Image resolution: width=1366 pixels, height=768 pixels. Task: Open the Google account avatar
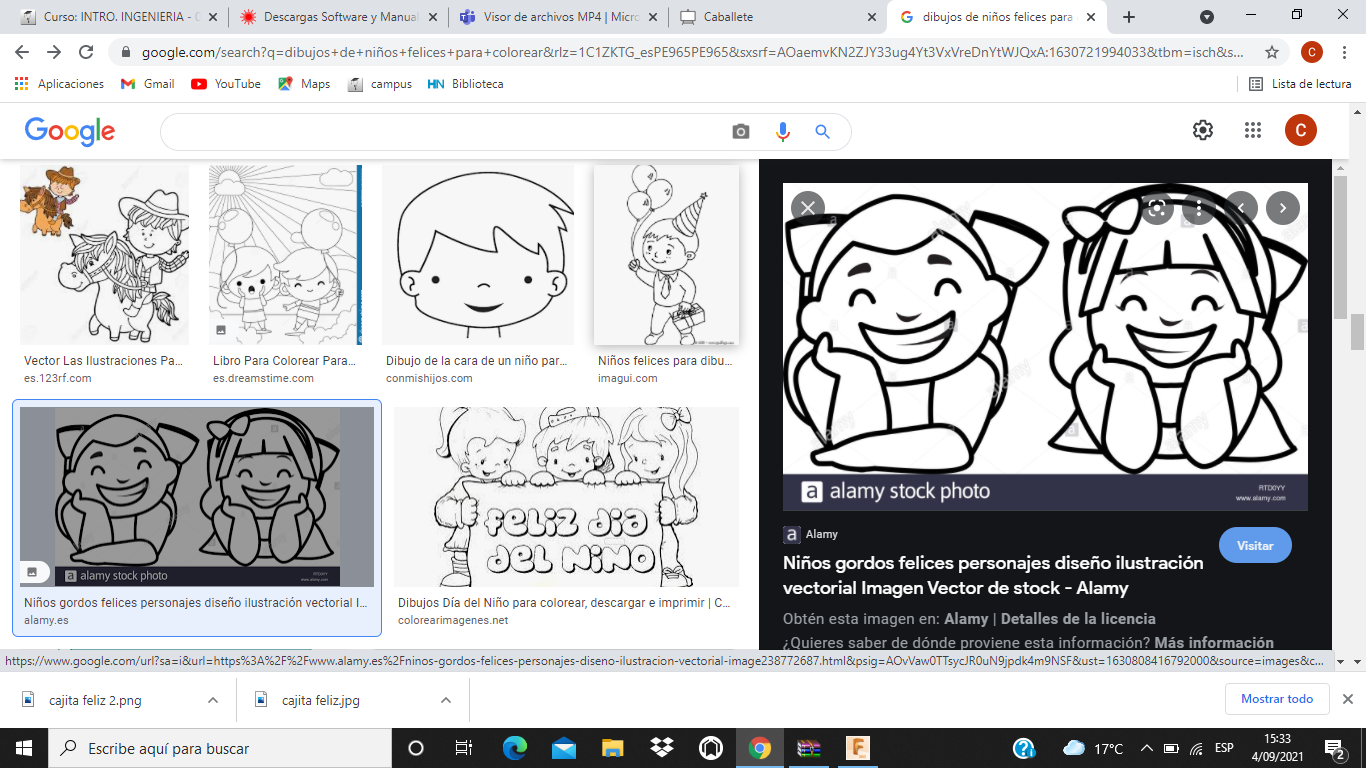tap(1301, 130)
